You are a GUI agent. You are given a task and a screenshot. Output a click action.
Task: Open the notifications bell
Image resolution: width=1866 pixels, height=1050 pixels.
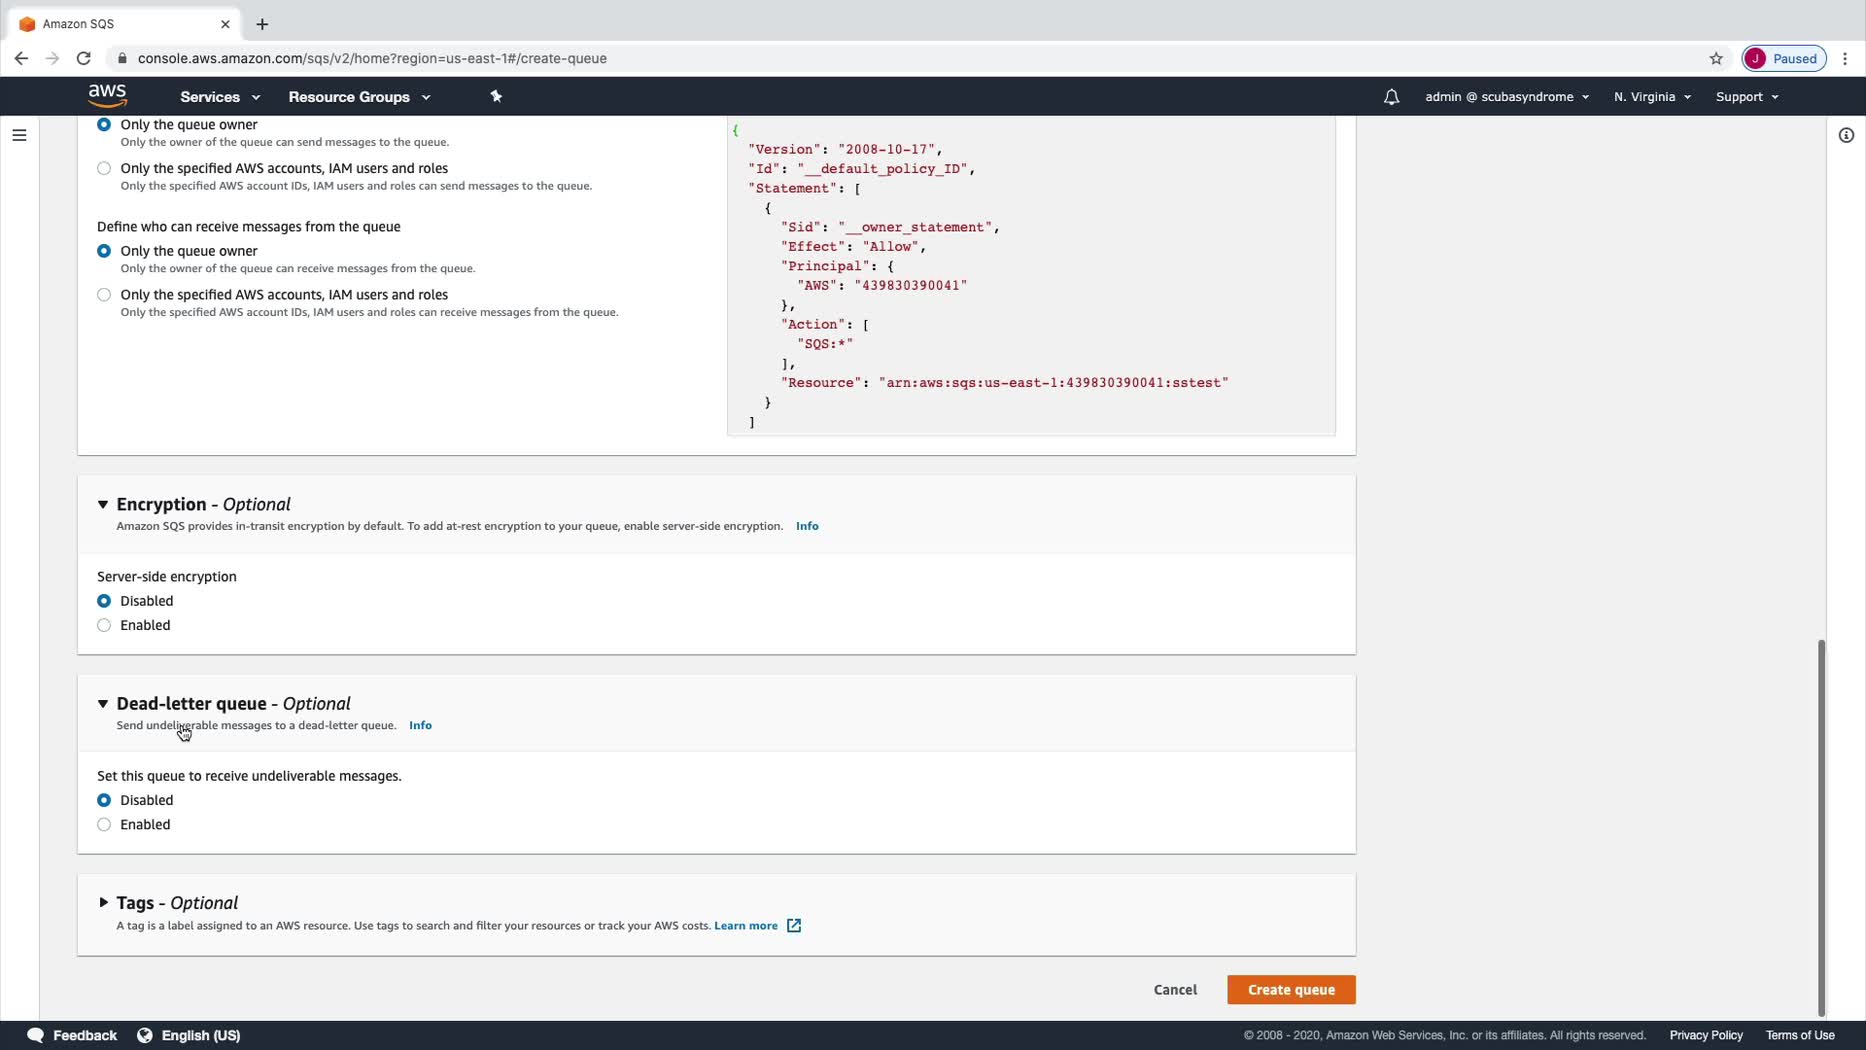(x=1391, y=97)
